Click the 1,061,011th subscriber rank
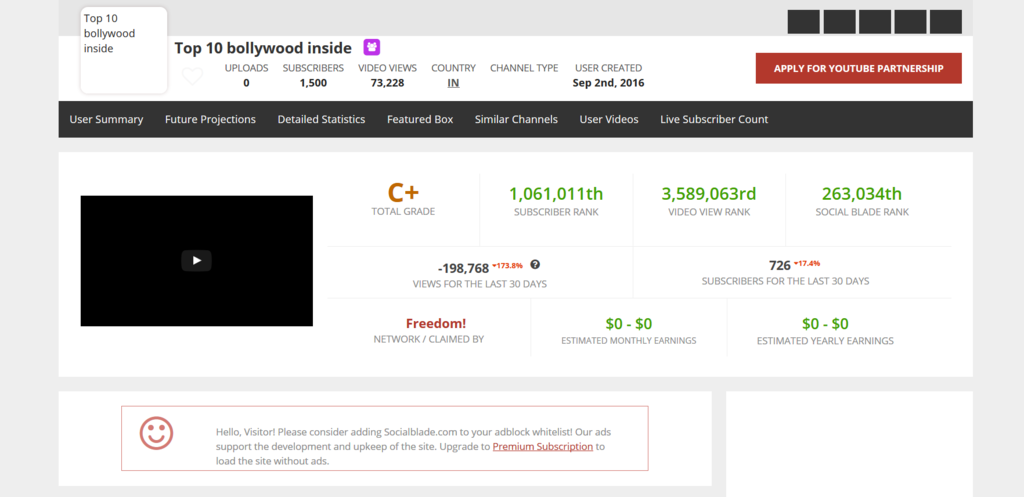 pyautogui.click(x=556, y=194)
